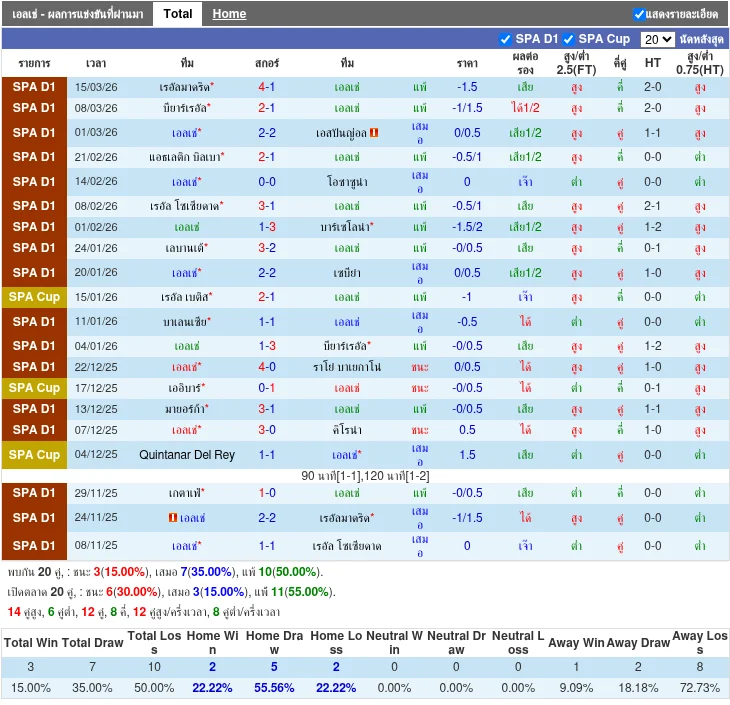This screenshot has width=730, height=705.
Task: Toggle the แสดงรายละเอียด checkbox
Action: pos(639,14)
